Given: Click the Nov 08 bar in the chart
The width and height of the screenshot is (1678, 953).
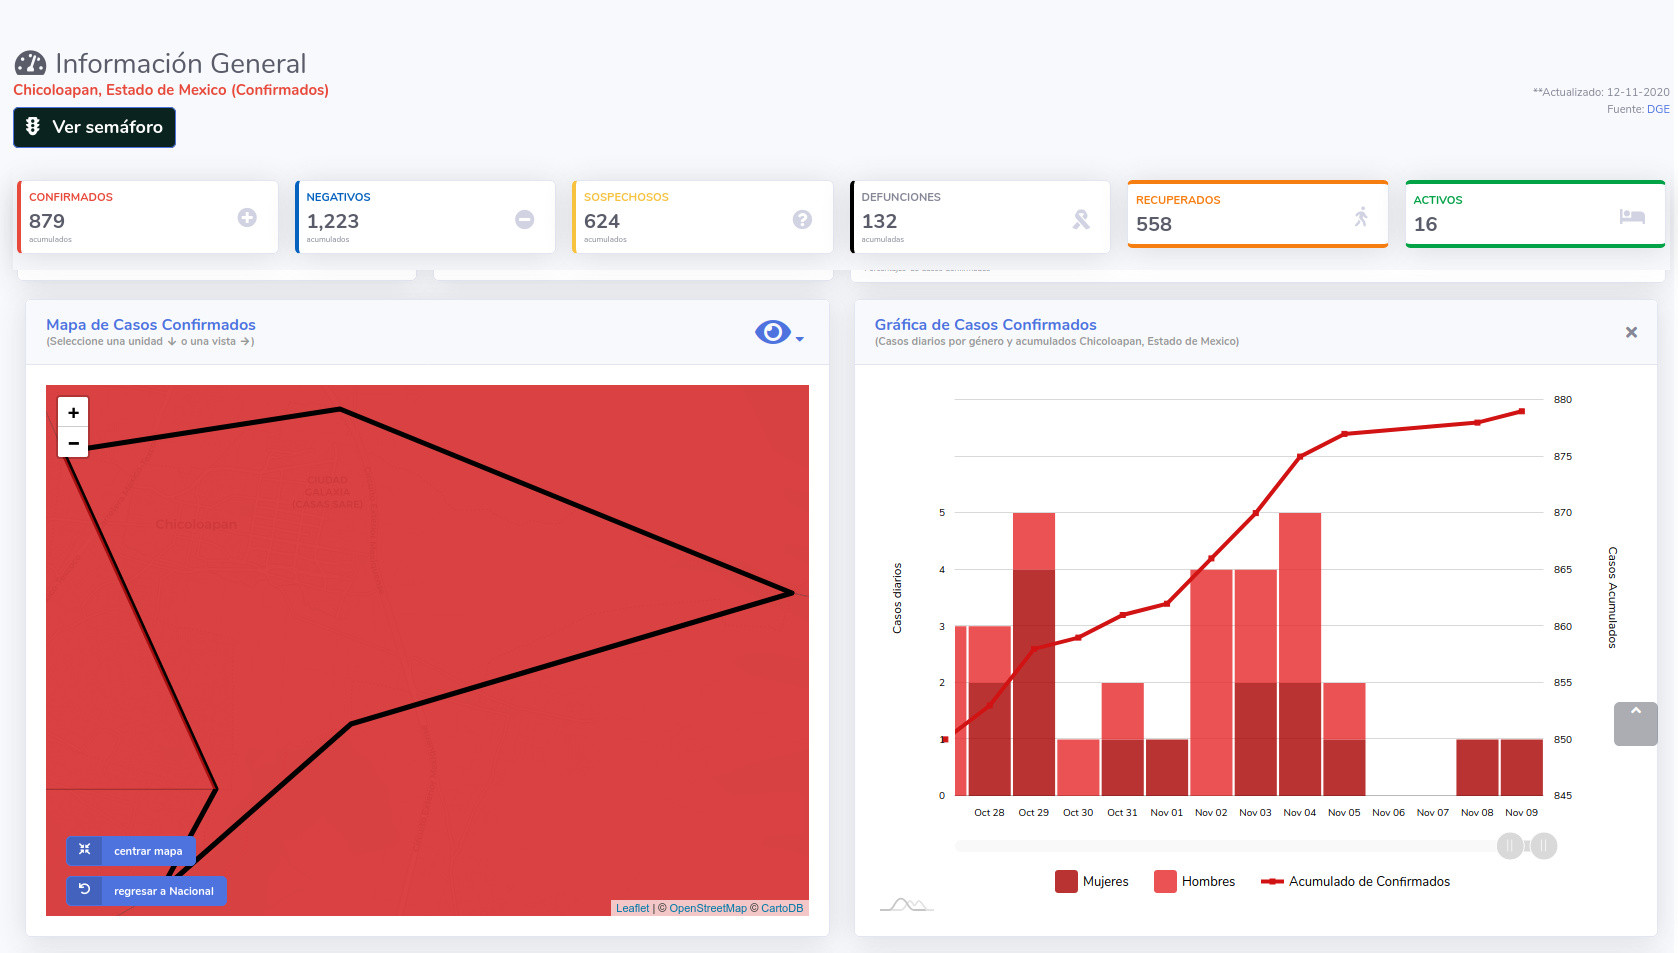Looking at the screenshot, I should coord(1477,768).
